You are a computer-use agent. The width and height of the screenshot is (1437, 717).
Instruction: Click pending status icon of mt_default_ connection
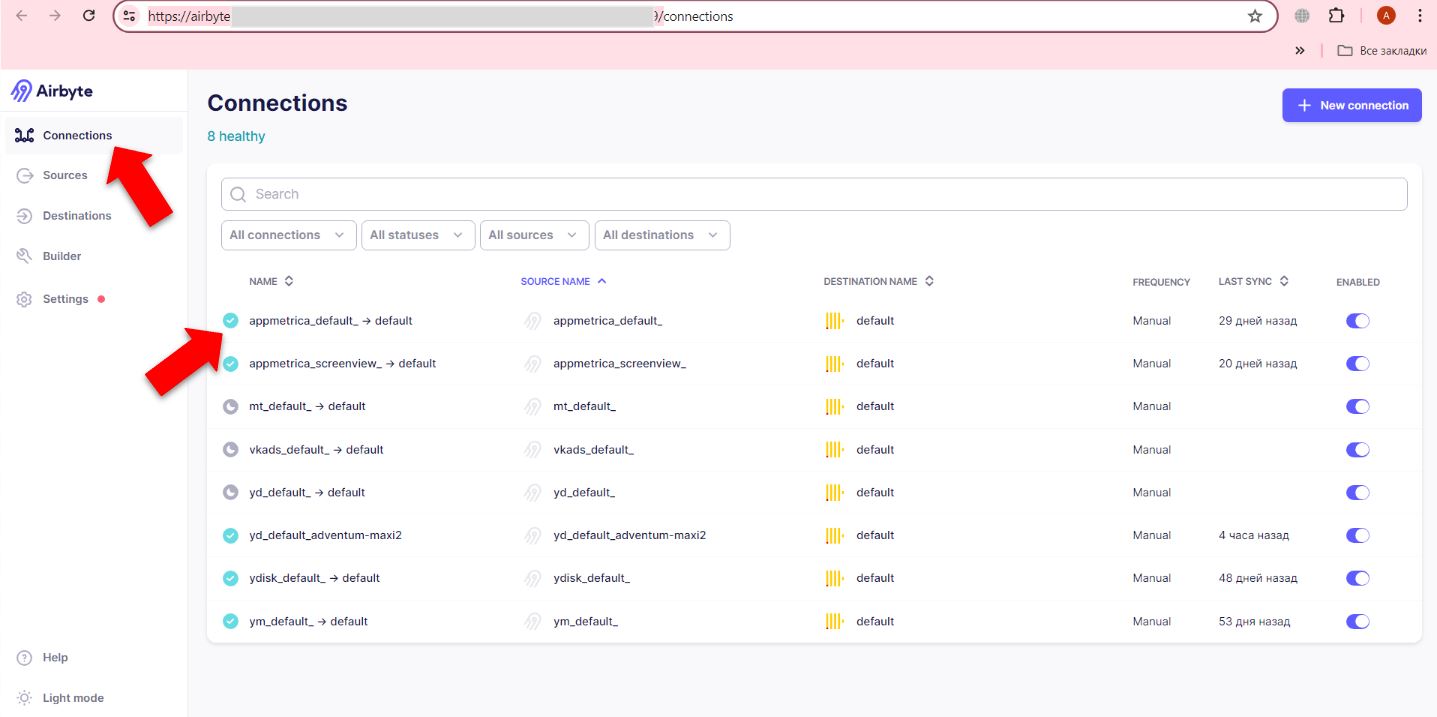(x=230, y=407)
